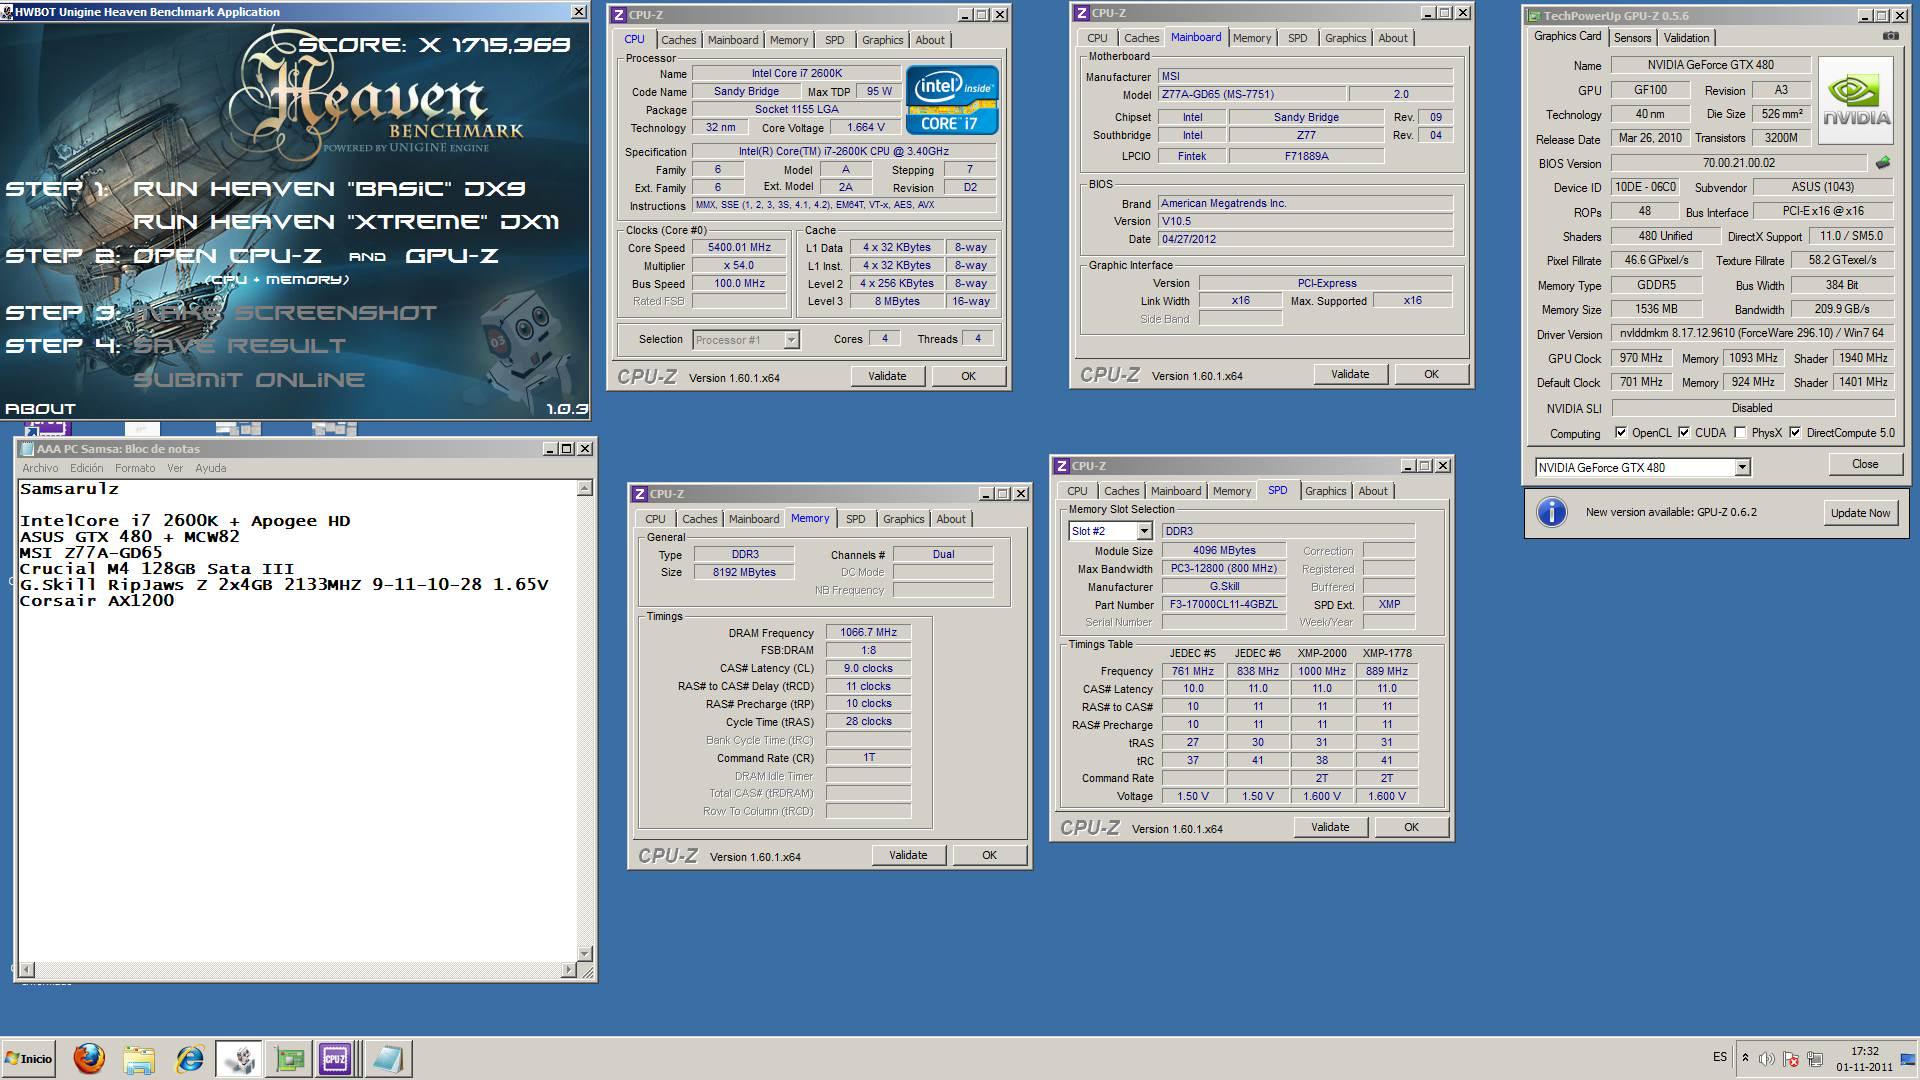Image resolution: width=1920 pixels, height=1080 pixels.
Task: Open Mainboard tab in CPU-Z processor window
Action: (733, 40)
